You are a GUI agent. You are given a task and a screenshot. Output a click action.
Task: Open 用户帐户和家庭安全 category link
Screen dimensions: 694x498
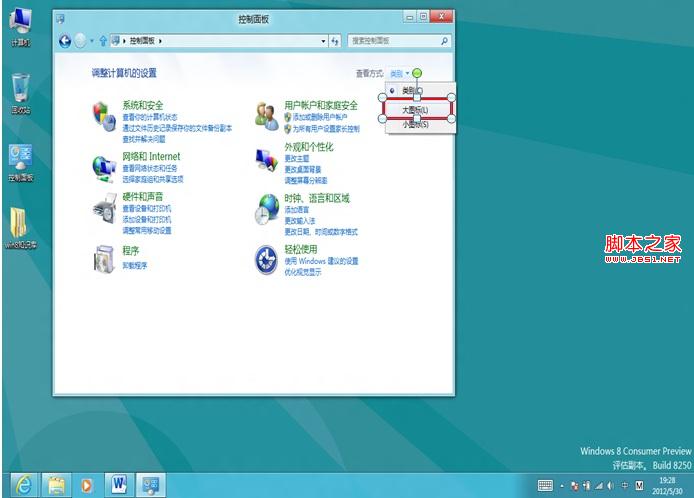321,105
